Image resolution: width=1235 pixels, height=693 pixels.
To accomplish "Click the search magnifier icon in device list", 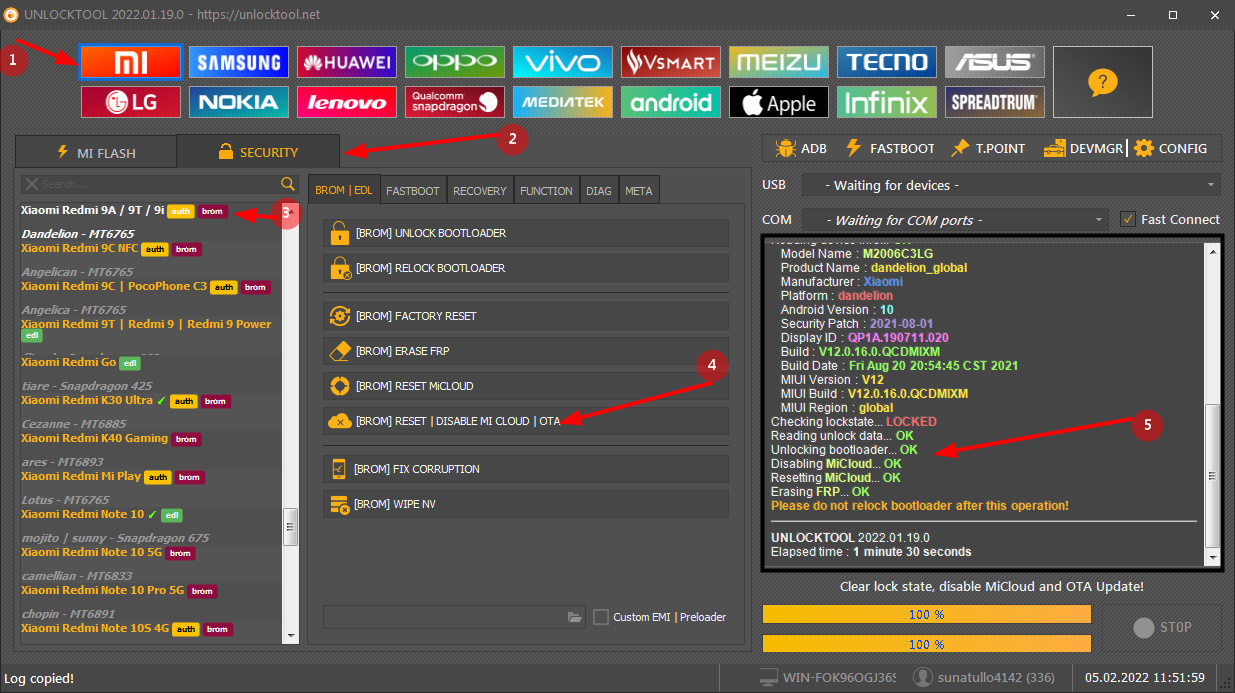I will tap(288, 184).
